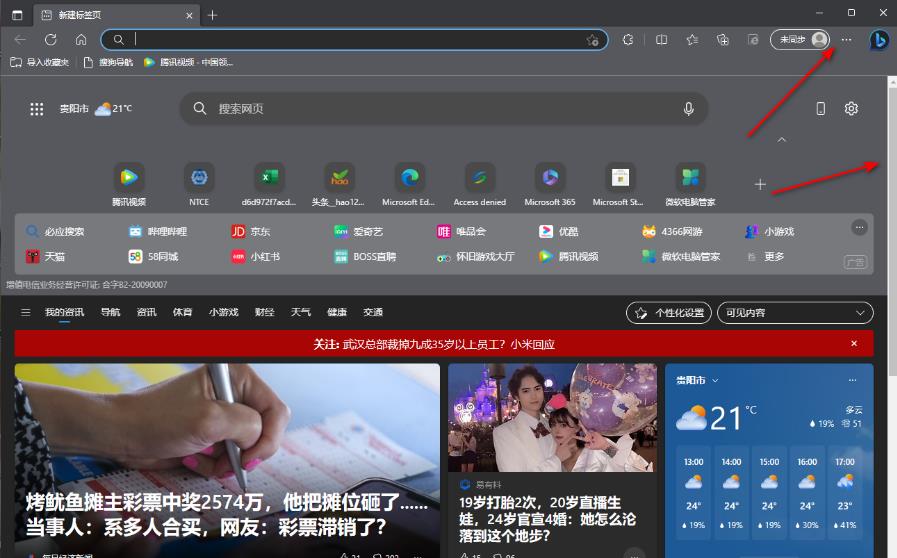This screenshot has height=558, width=897.
Task: Open 头条_hao123 quick link tile
Action: tap(338, 184)
